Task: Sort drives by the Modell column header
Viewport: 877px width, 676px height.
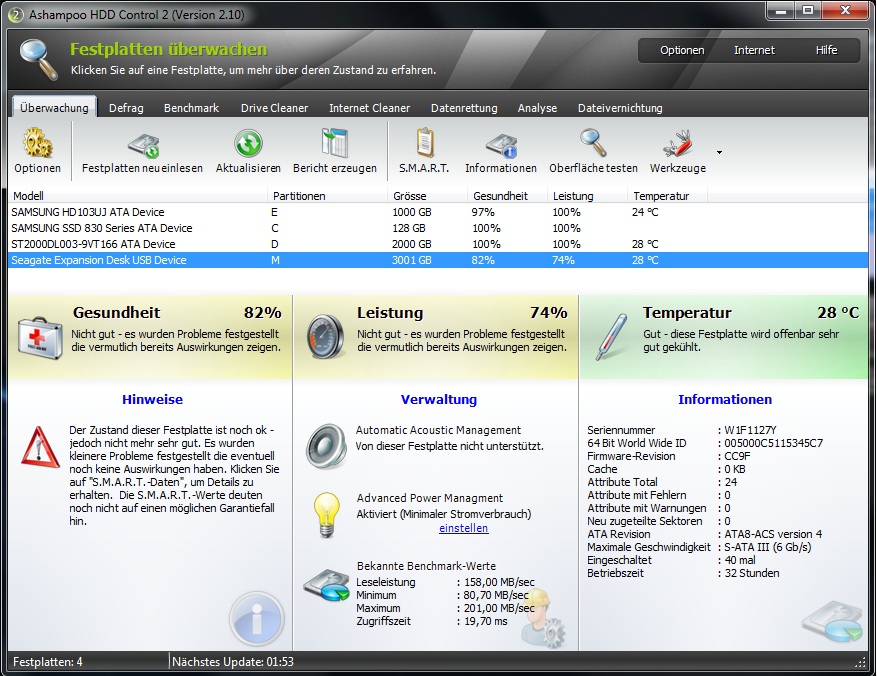Action: coord(138,196)
